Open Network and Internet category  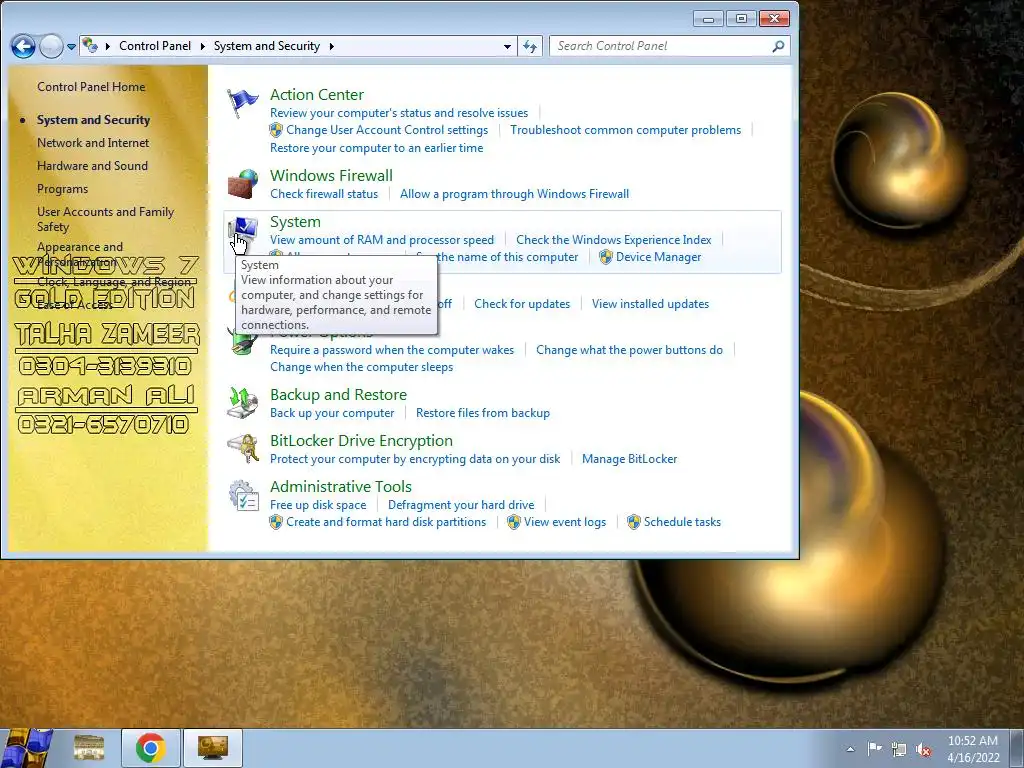pos(93,143)
